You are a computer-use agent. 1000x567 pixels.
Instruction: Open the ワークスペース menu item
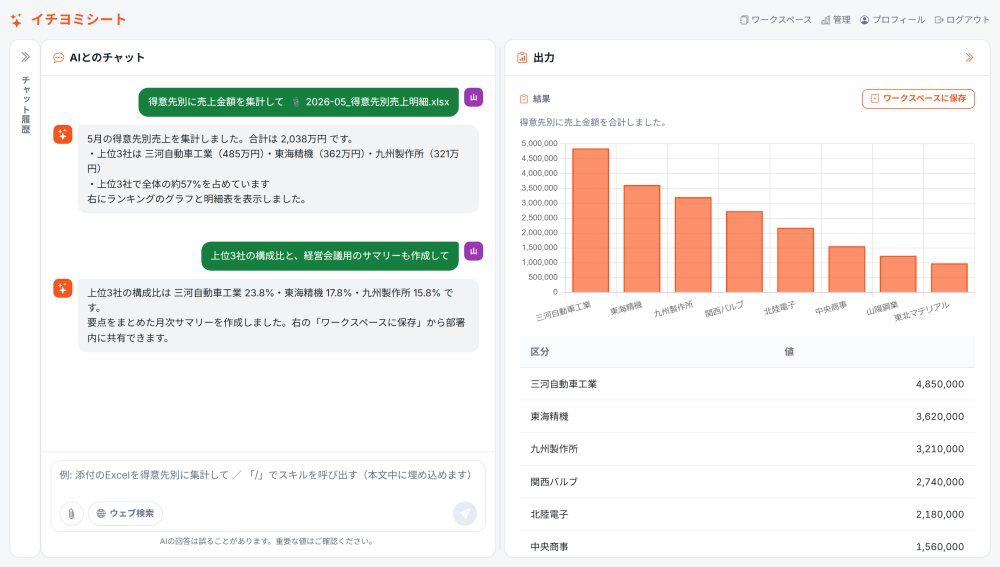click(776, 20)
